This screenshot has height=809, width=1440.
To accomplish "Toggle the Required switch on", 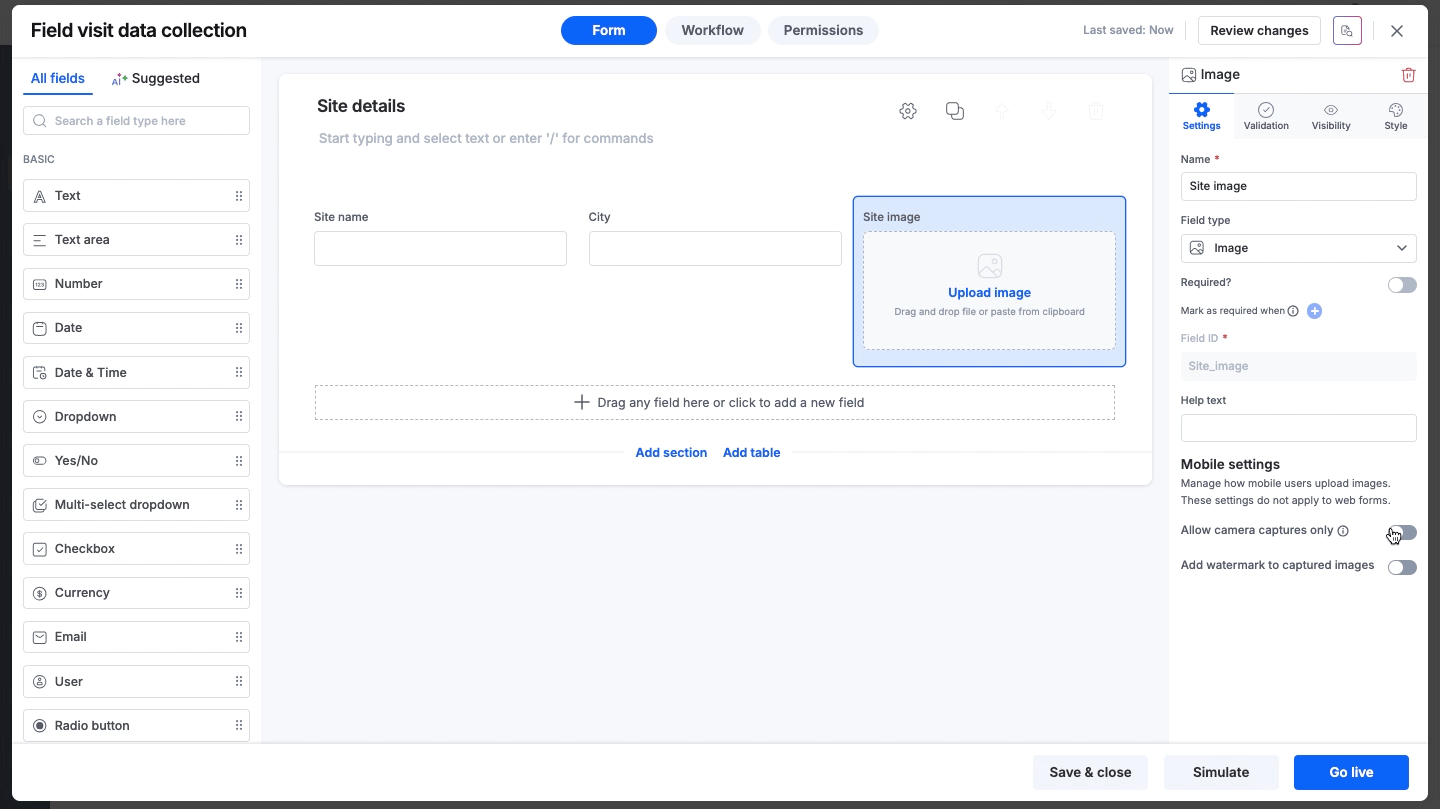I will pyautogui.click(x=1401, y=285).
